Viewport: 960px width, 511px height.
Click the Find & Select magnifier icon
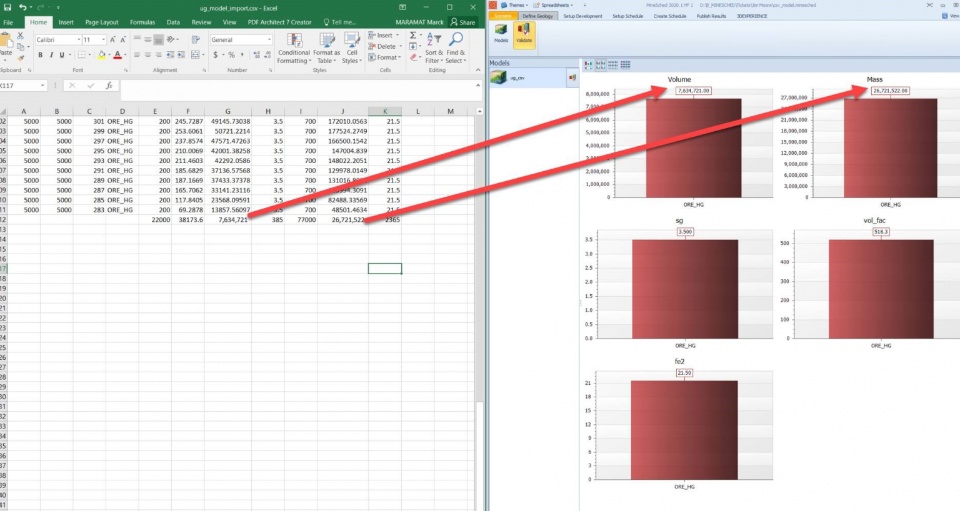pyautogui.click(x=456, y=39)
